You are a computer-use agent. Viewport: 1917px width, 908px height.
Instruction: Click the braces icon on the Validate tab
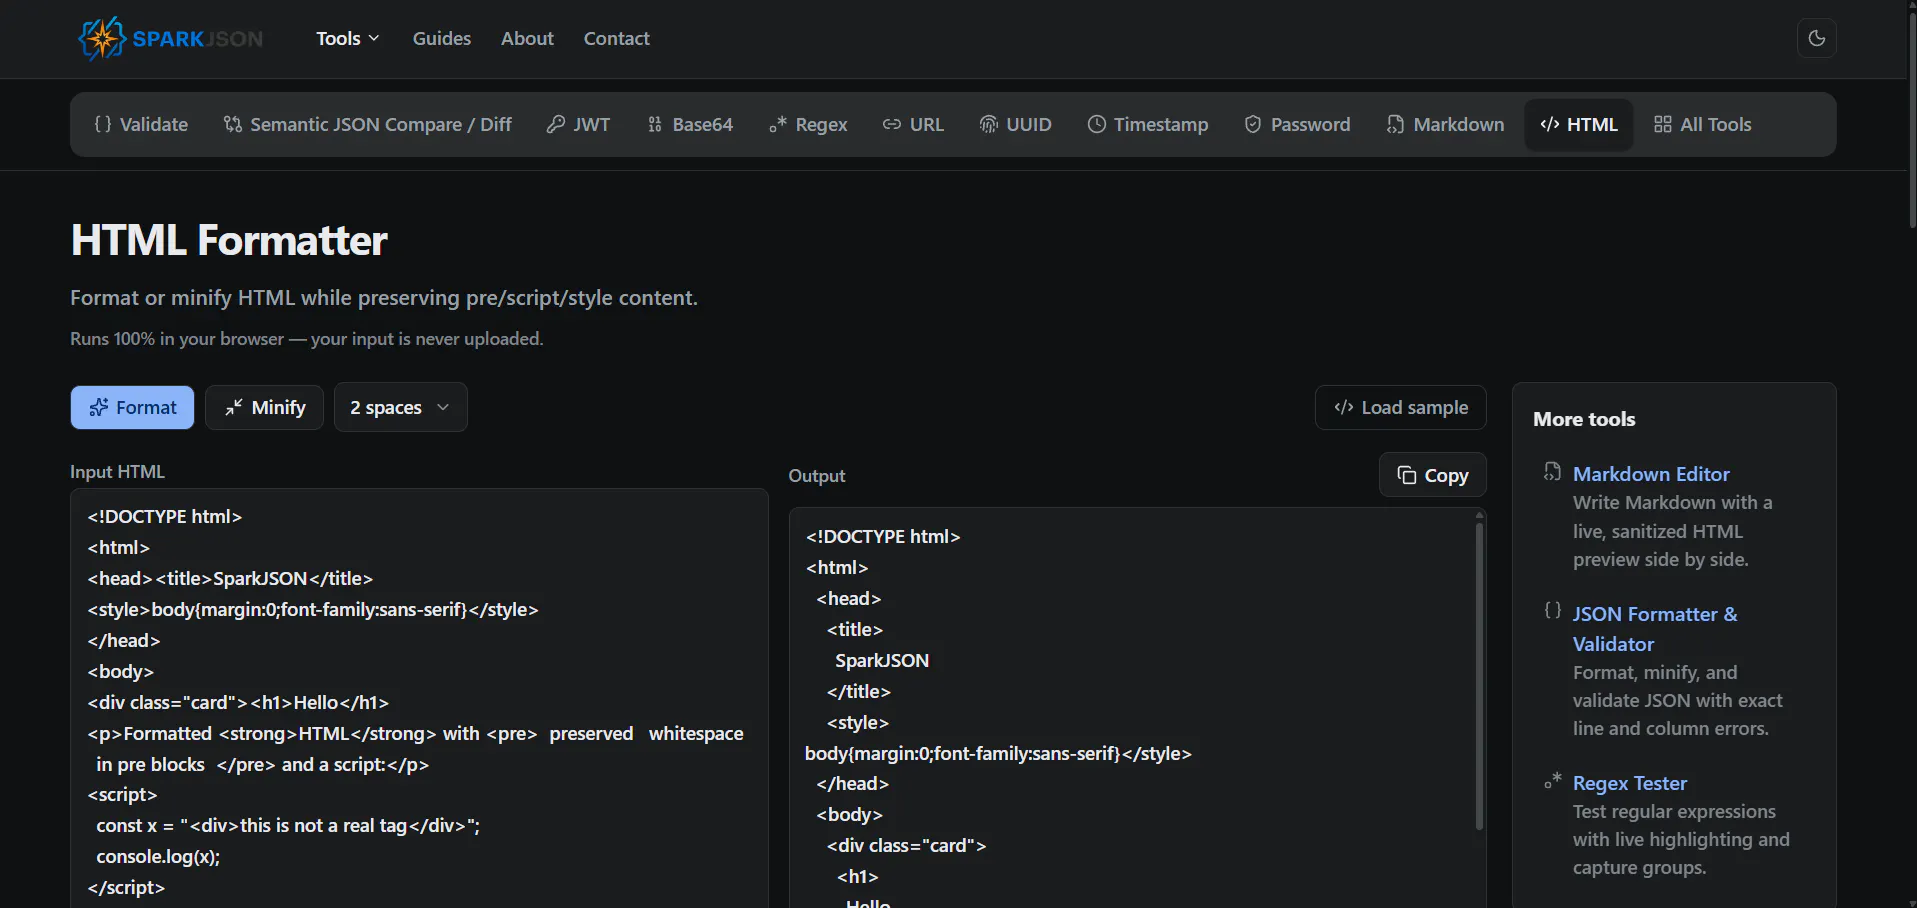[102, 124]
